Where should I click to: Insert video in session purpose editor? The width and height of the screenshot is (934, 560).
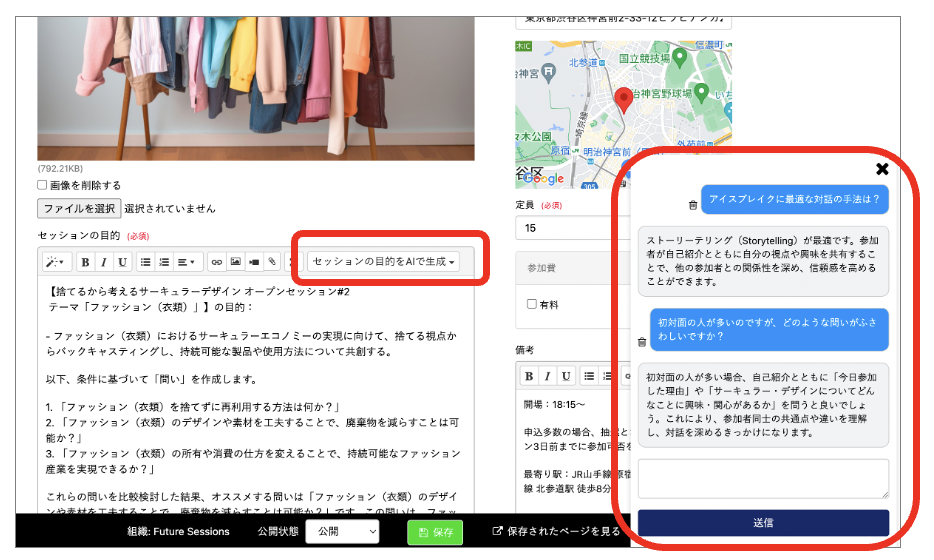[254, 262]
